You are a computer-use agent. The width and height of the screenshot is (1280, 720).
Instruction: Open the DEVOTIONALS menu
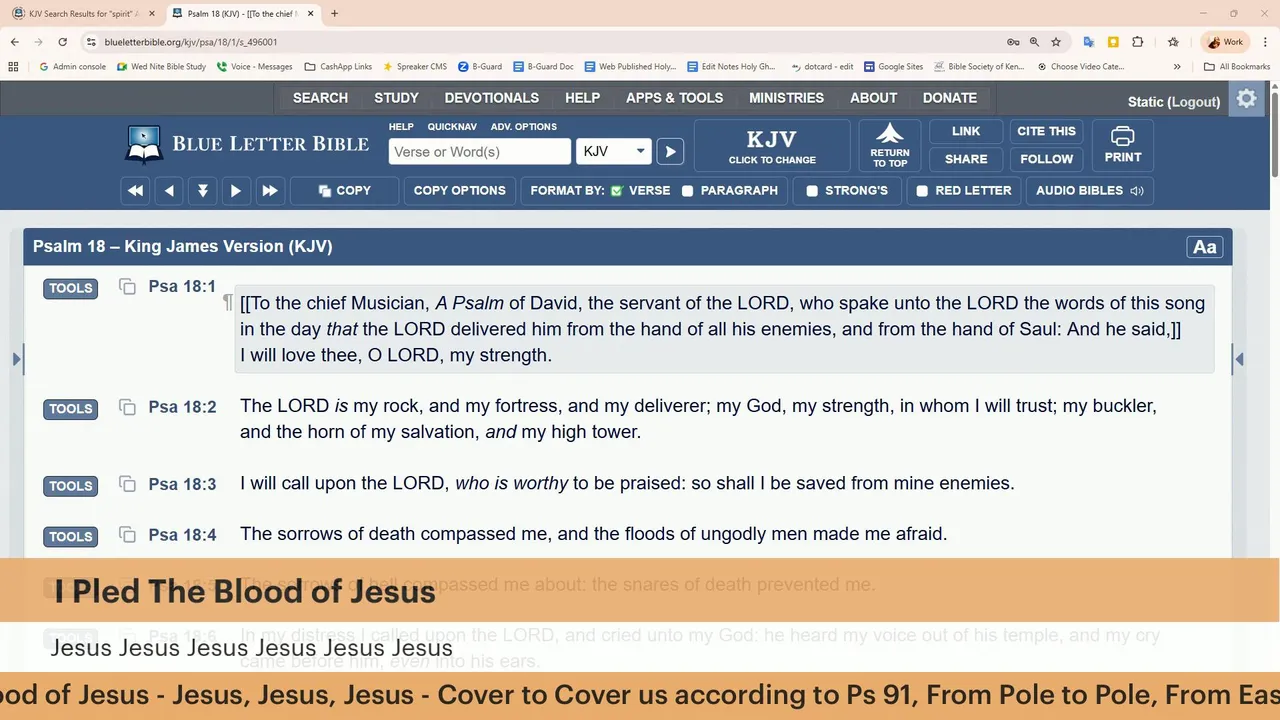491,98
